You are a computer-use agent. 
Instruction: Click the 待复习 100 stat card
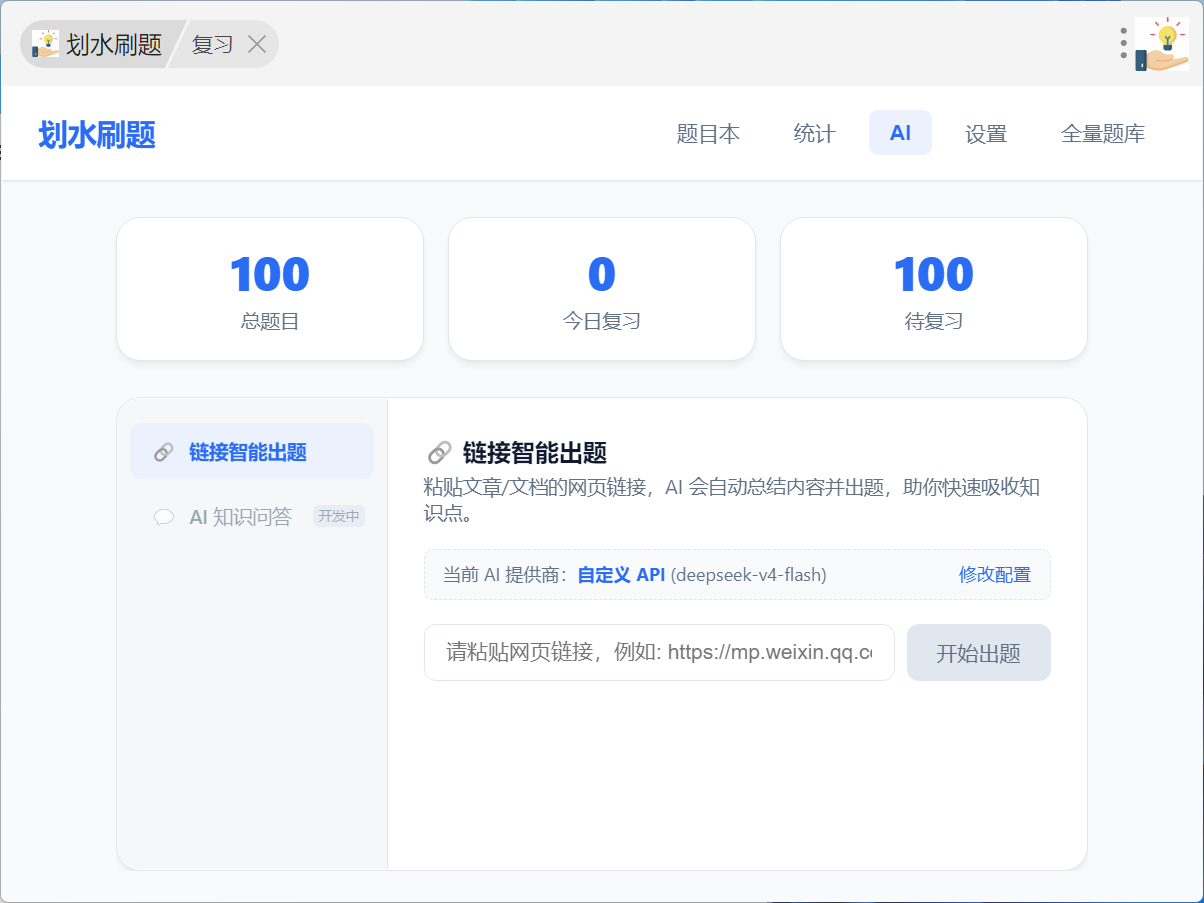point(934,289)
